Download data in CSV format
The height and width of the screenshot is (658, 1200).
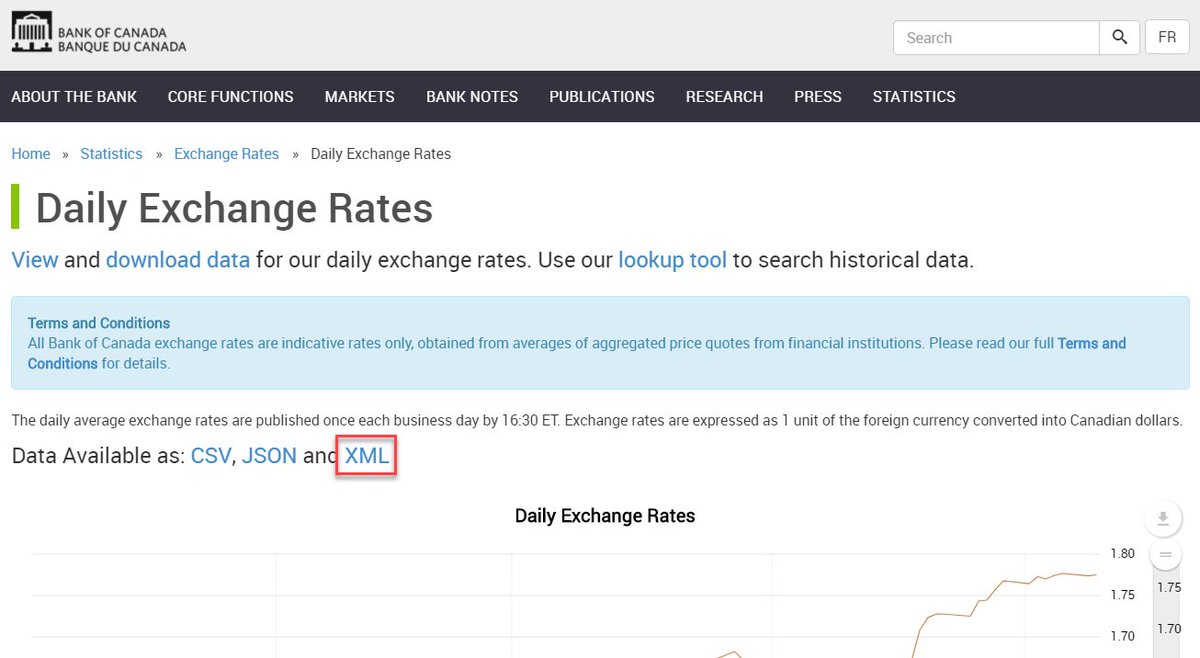click(211, 455)
